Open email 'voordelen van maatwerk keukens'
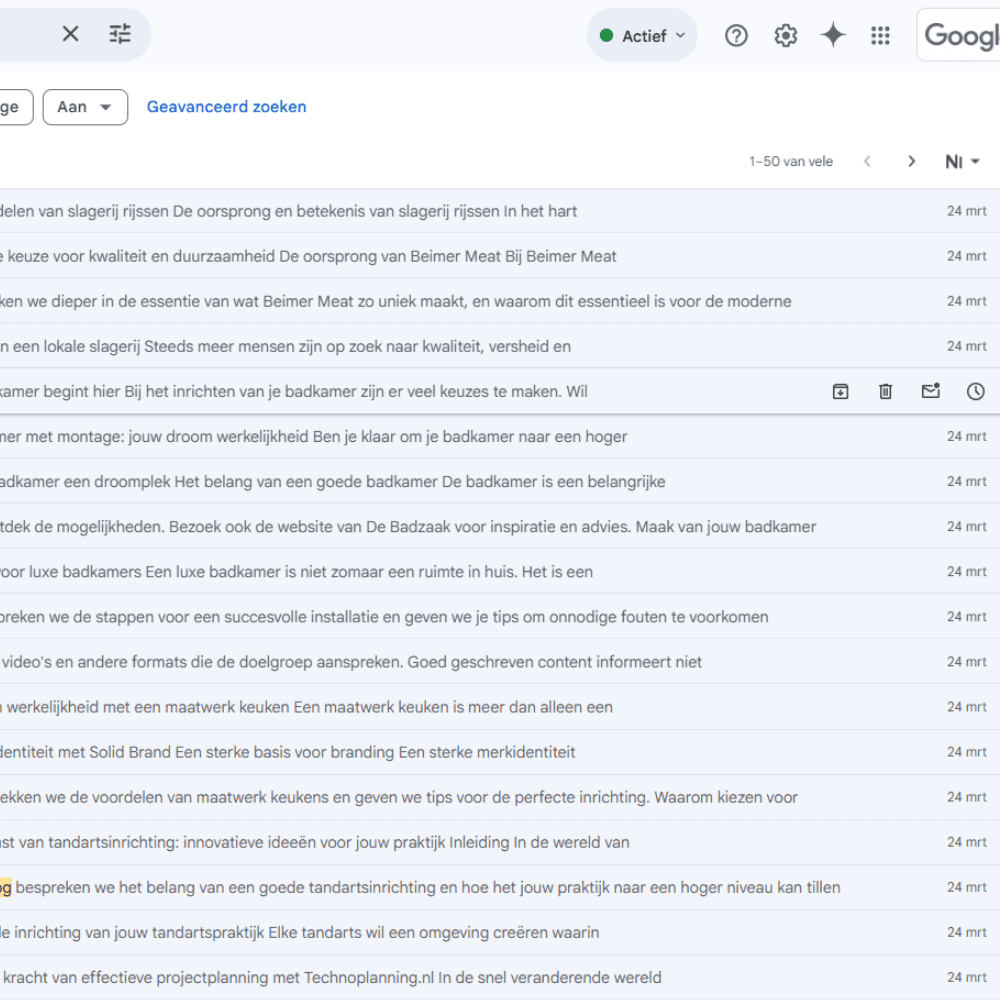The height and width of the screenshot is (1000, 1000). coord(500,797)
